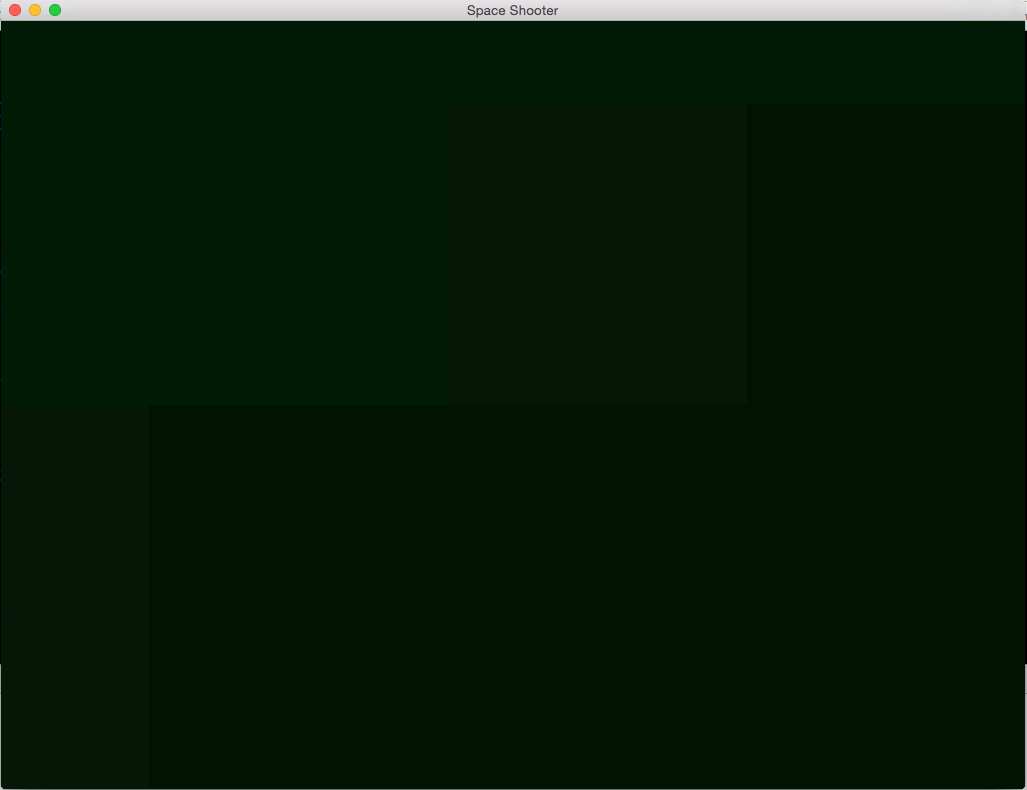The image size is (1027, 790).
Task: Click the green tile left of center tile
Action: [x=298, y=254]
